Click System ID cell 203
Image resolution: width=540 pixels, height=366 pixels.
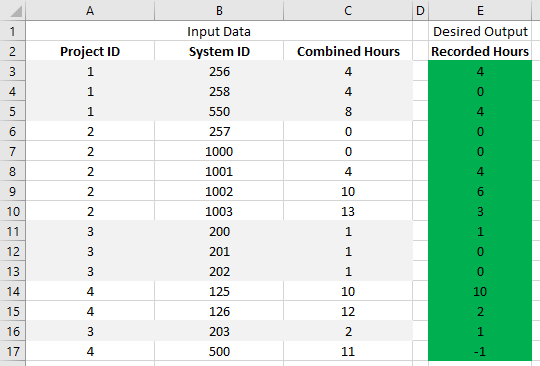(x=219, y=331)
